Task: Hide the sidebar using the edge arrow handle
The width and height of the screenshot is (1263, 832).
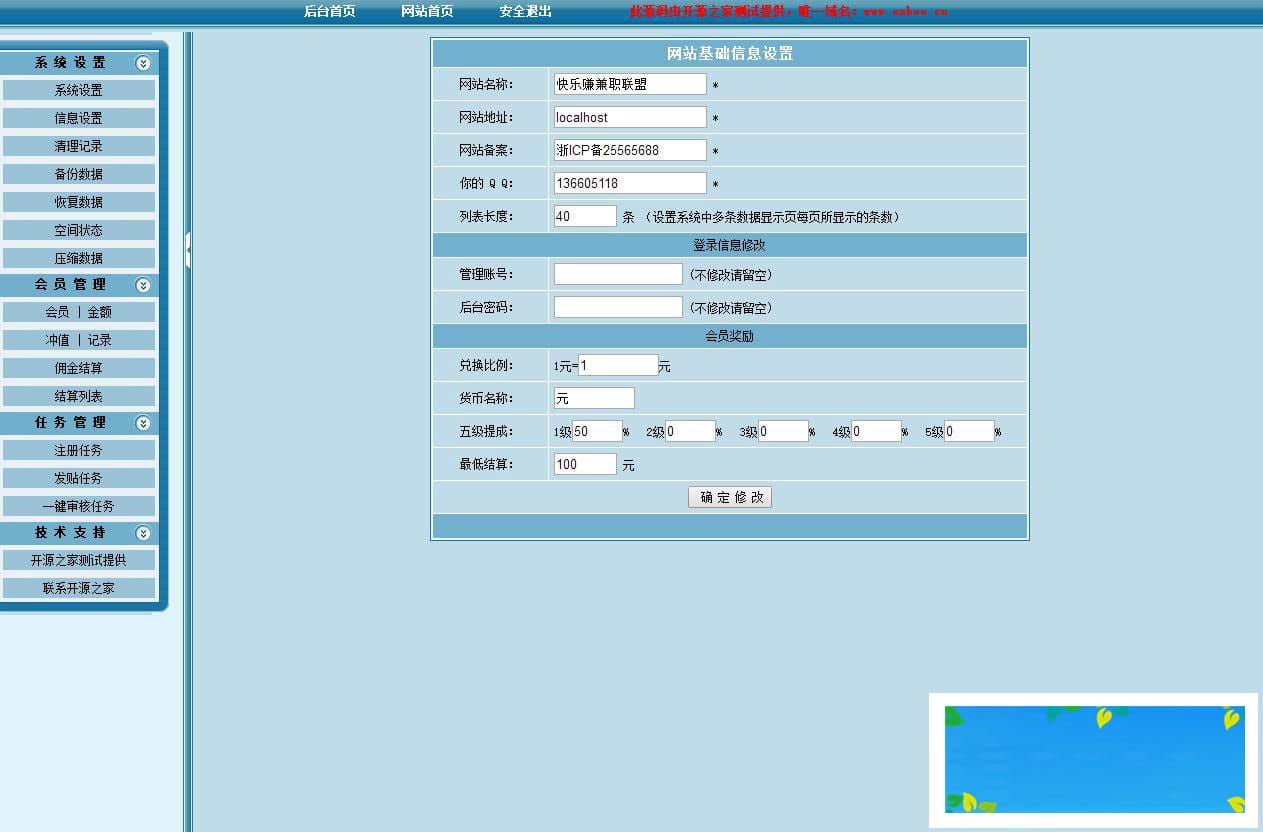Action: pyautogui.click(x=186, y=250)
